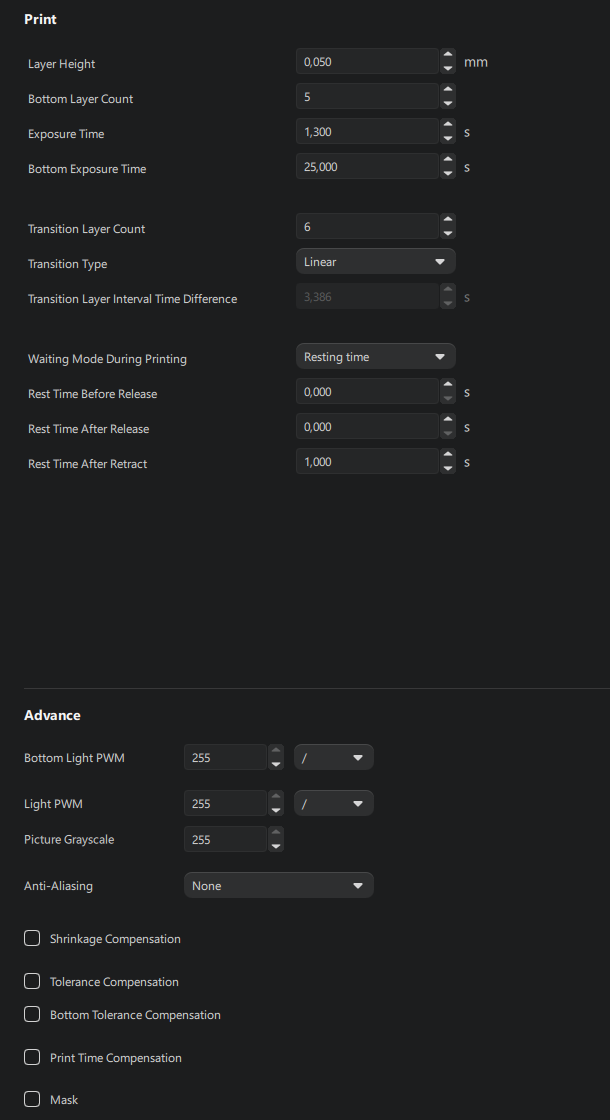Open the Bottom Light PWM unit dropdown
The width and height of the screenshot is (610, 1120).
334,757
